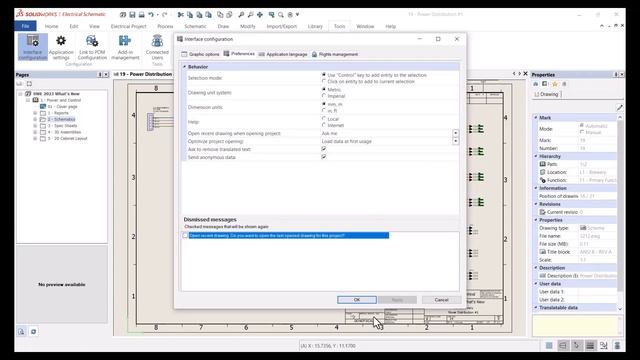Click the star favorites icon in Properties

point(554,84)
